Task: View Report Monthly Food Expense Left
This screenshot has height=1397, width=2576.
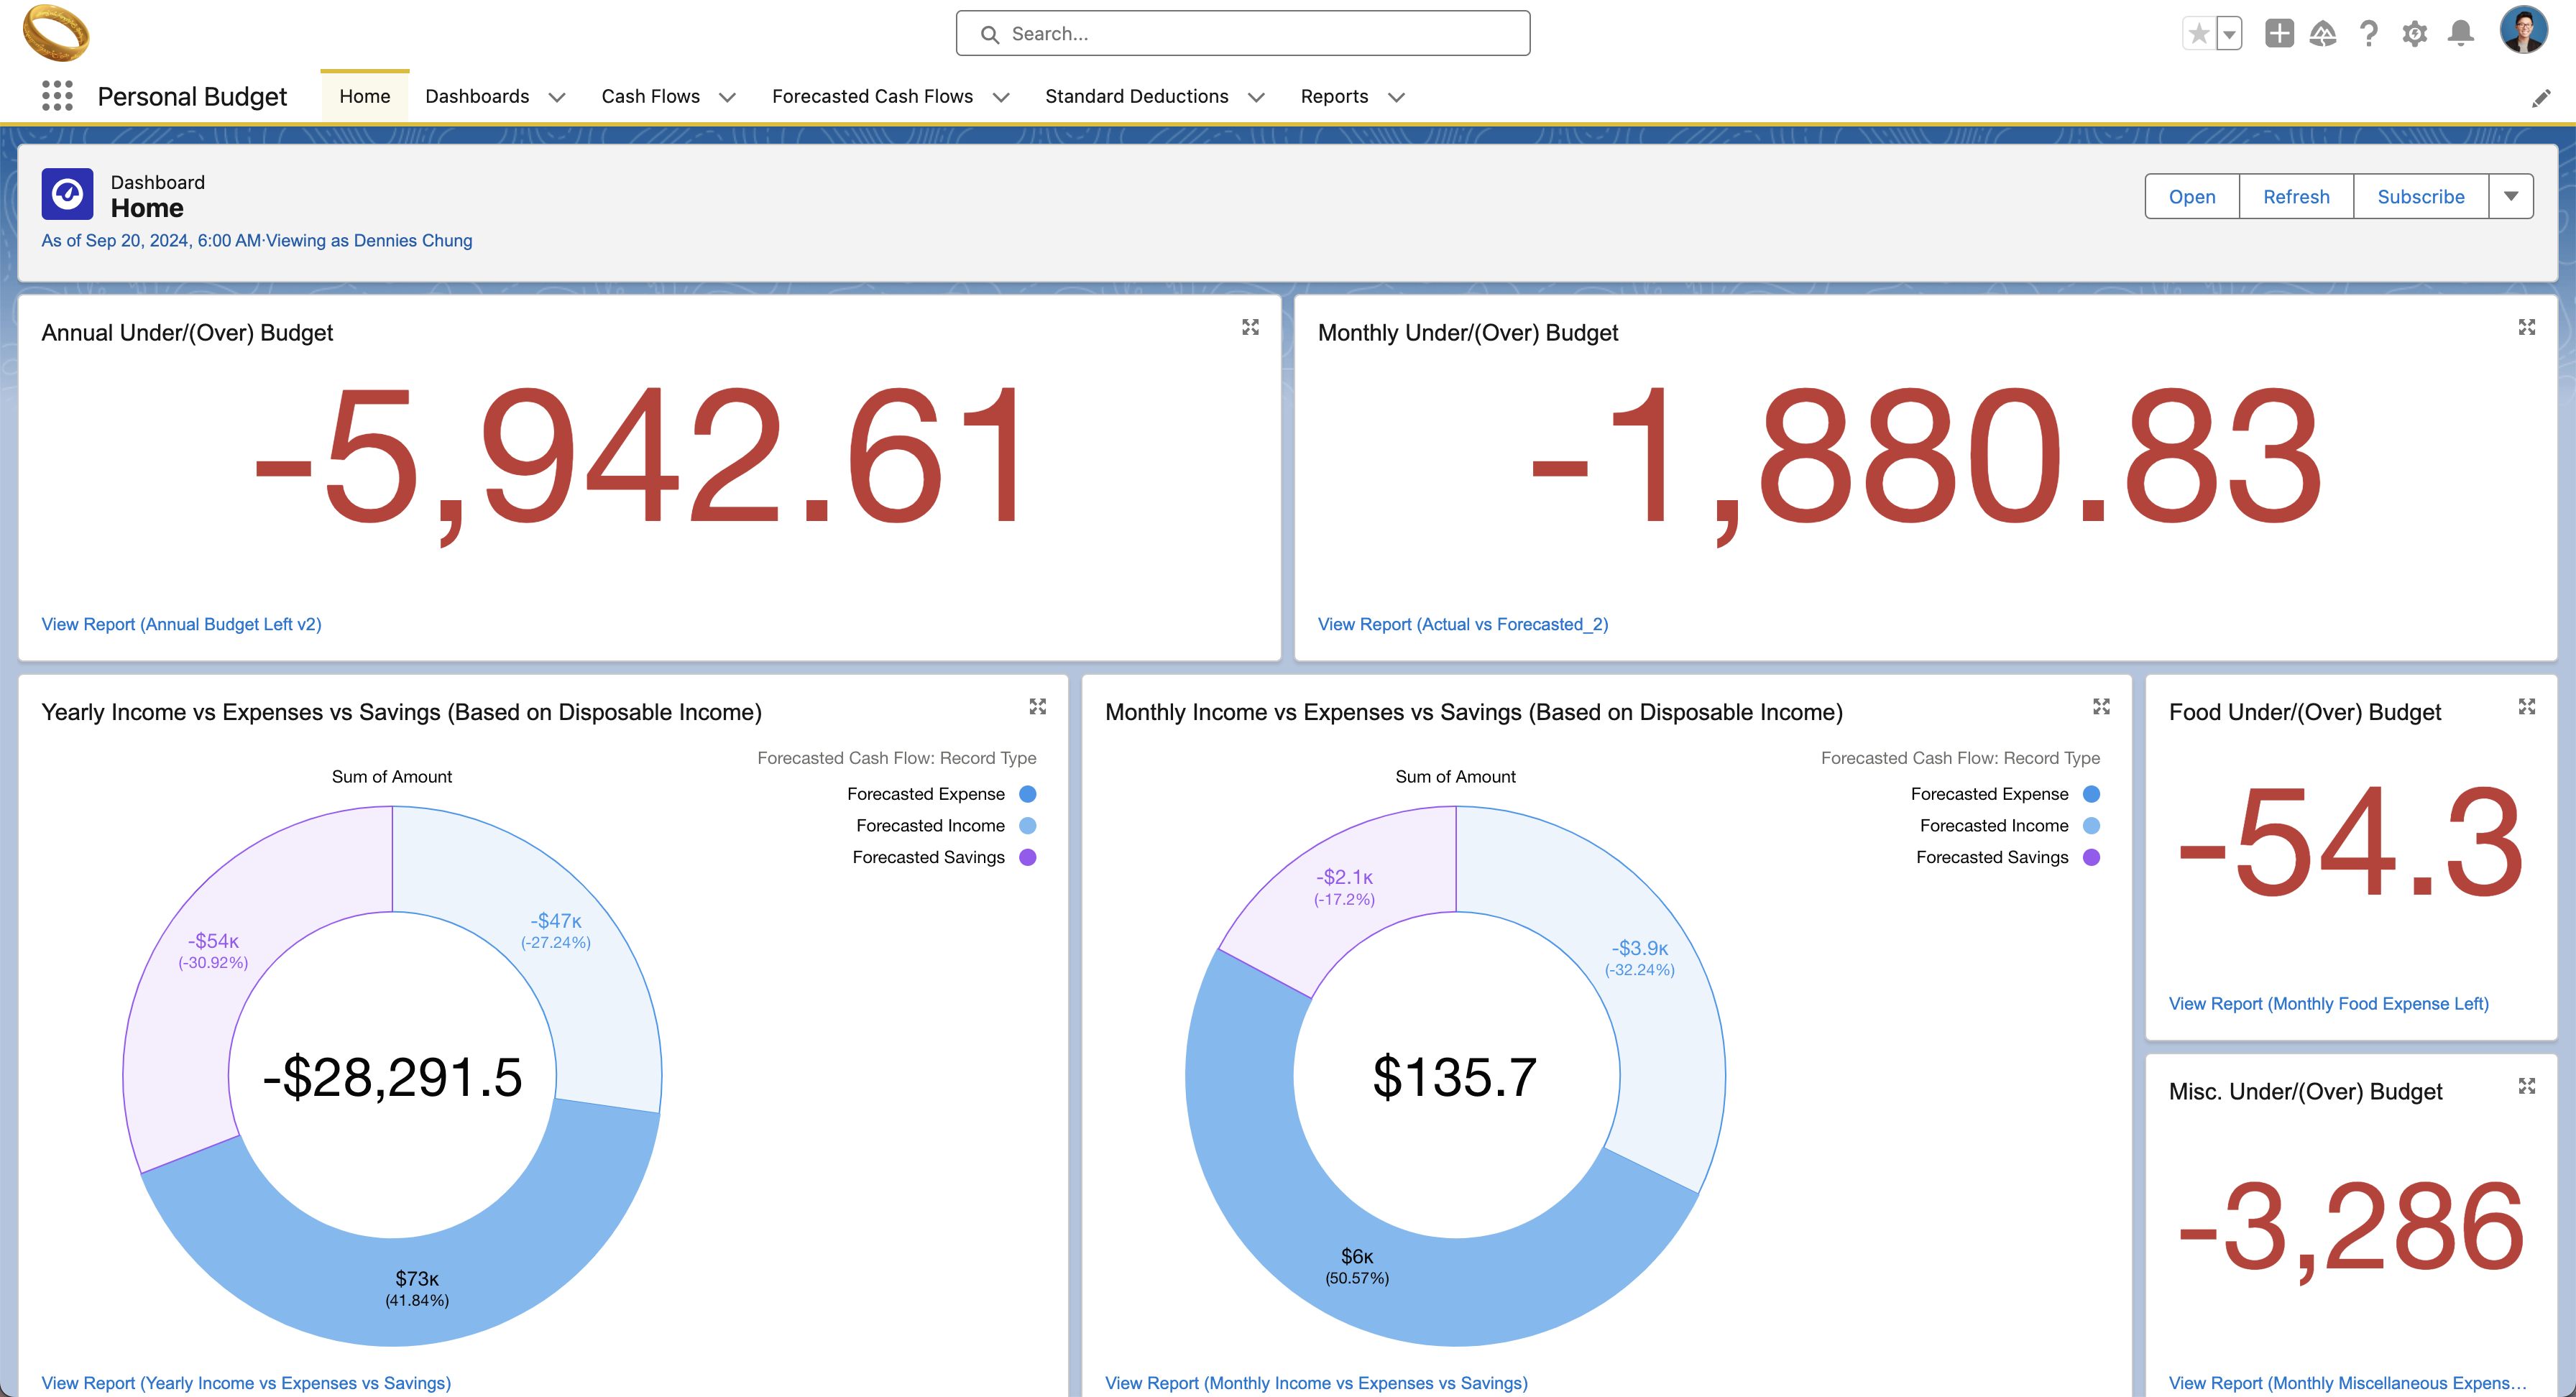Action: pos(2328,1003)
